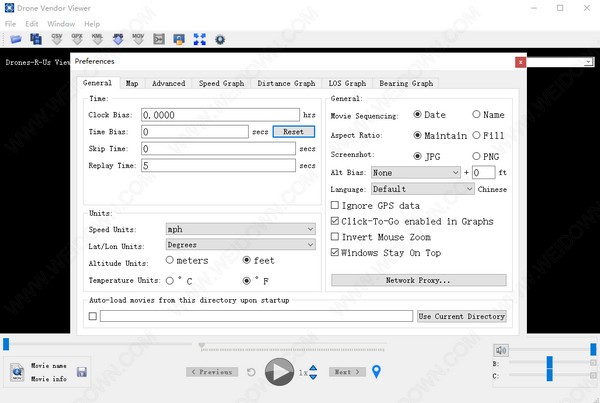Click the Network Proxy button
This screenshot has width=600, height=403.
418,281
